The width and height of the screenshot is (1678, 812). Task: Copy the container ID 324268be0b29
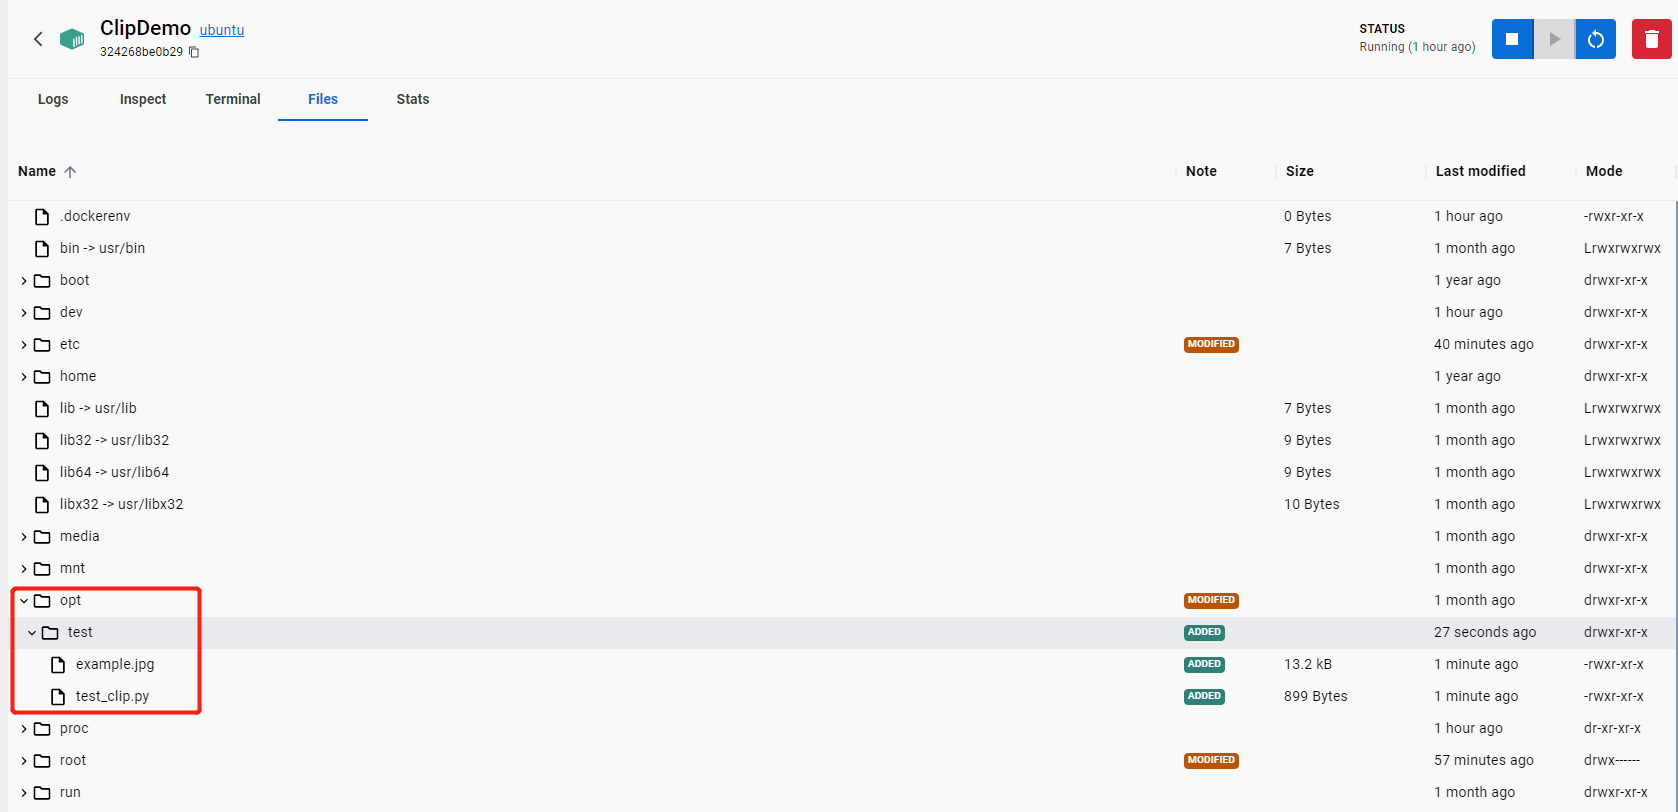194,52
